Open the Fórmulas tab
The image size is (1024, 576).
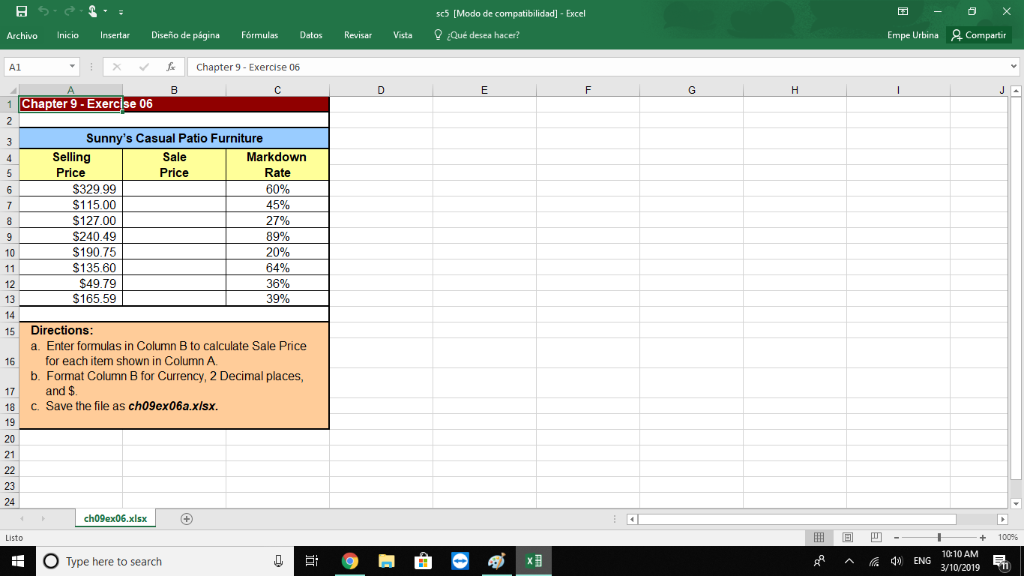(x=259, y=35)
